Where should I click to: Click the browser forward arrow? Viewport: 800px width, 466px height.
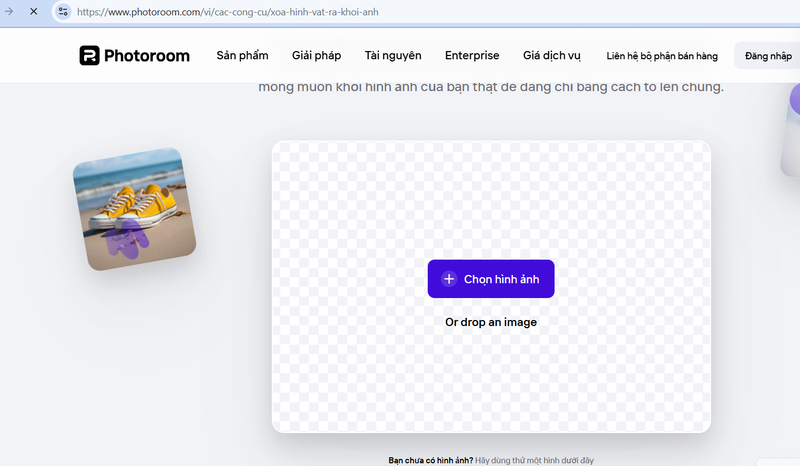pyautogui.click(x=9, y=11)
